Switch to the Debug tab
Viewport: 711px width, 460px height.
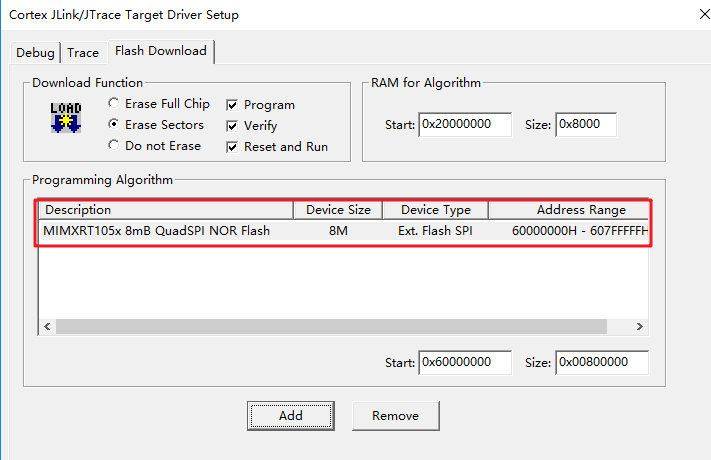pyautogui.click(x=36, y=53)
